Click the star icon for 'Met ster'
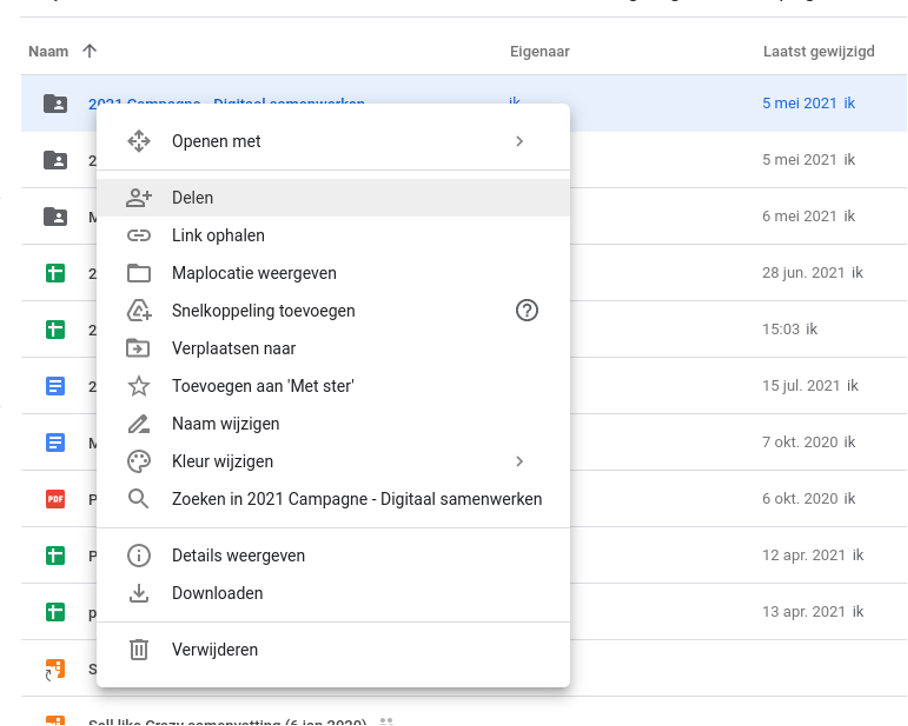Image resolution: width=908 pixels, height=726 pixels. pyautogui.click(x=139, y=386)
